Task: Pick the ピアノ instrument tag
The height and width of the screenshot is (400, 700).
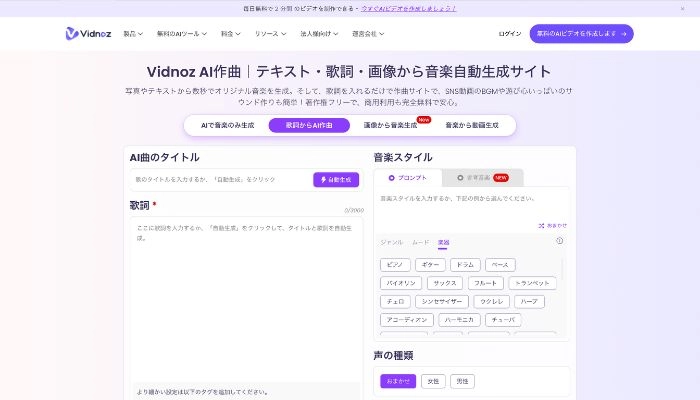Action: click(x=395, y=265)
